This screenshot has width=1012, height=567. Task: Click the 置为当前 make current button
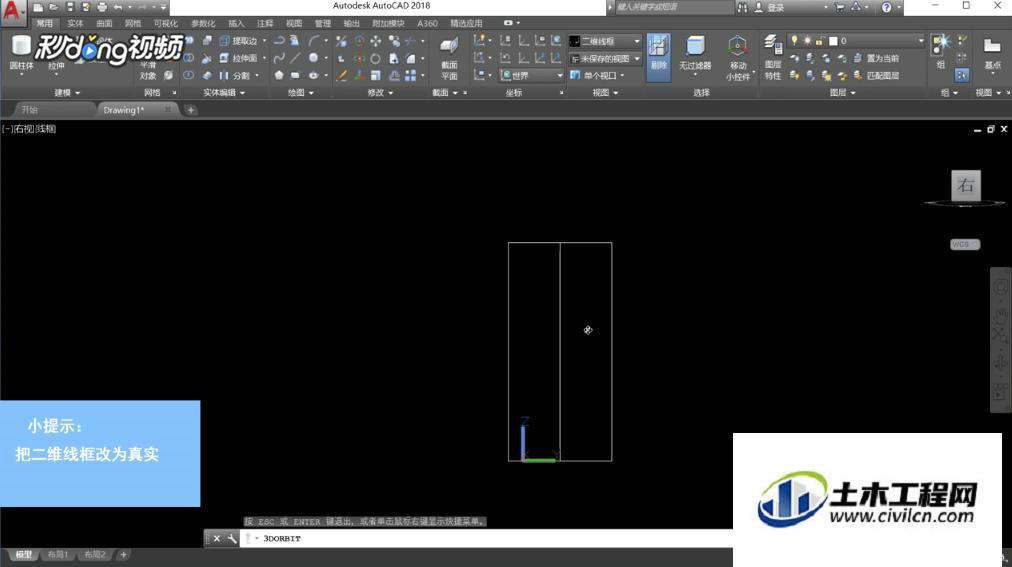point(876,58)
